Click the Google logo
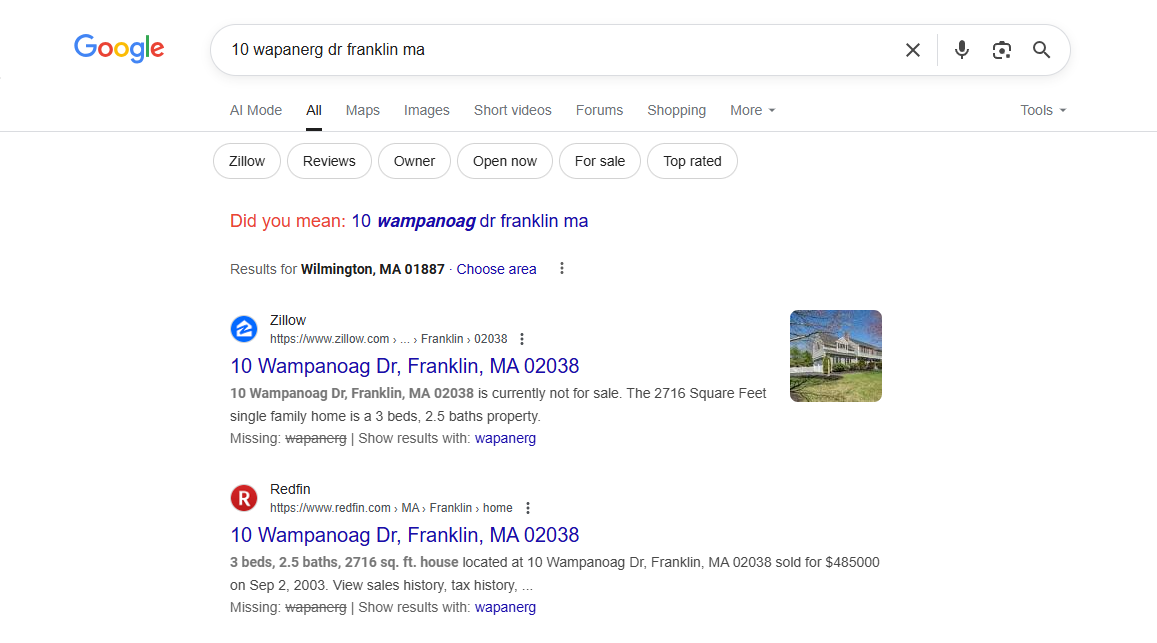This screenshot has height=643, width=1157. tap(119, 48)
